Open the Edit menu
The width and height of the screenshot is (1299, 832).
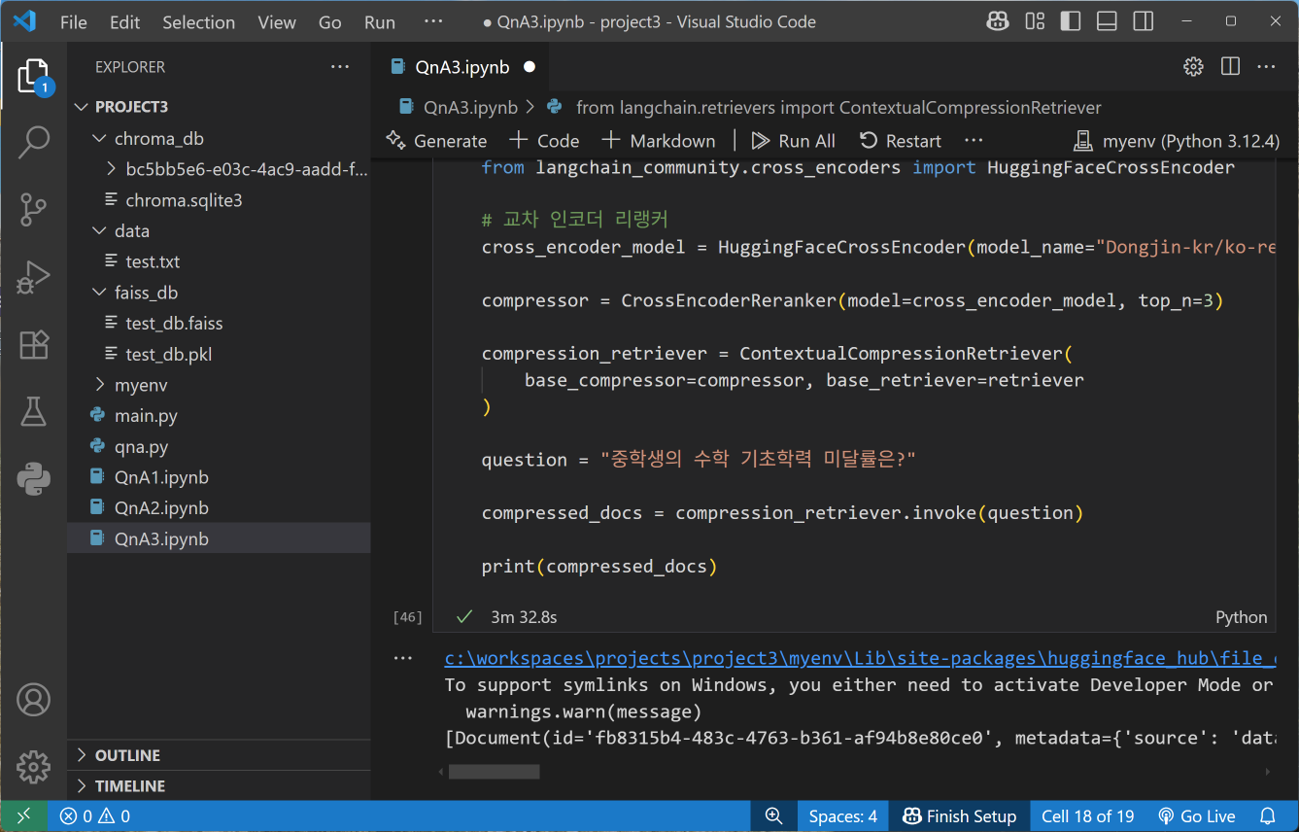(125, 22)
